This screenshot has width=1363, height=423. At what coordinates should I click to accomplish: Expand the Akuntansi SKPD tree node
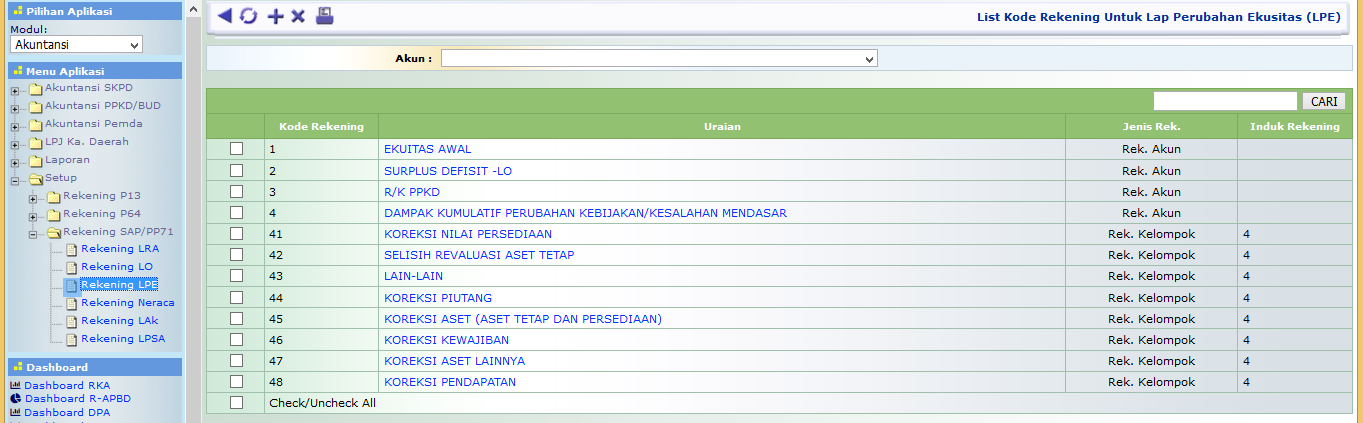[x=15, y=89]
